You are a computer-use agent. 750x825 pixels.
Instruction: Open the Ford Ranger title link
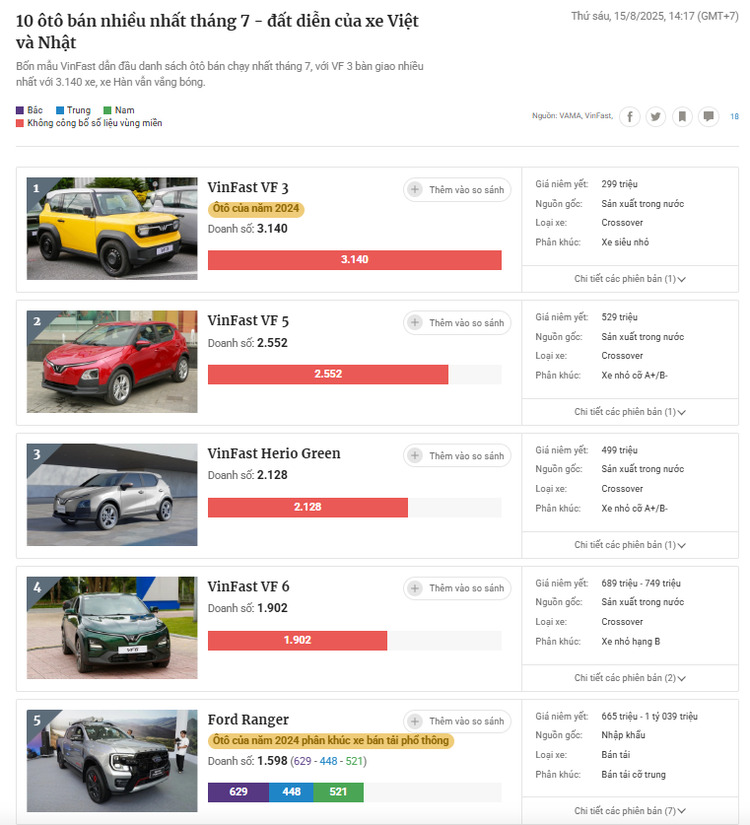248,720
